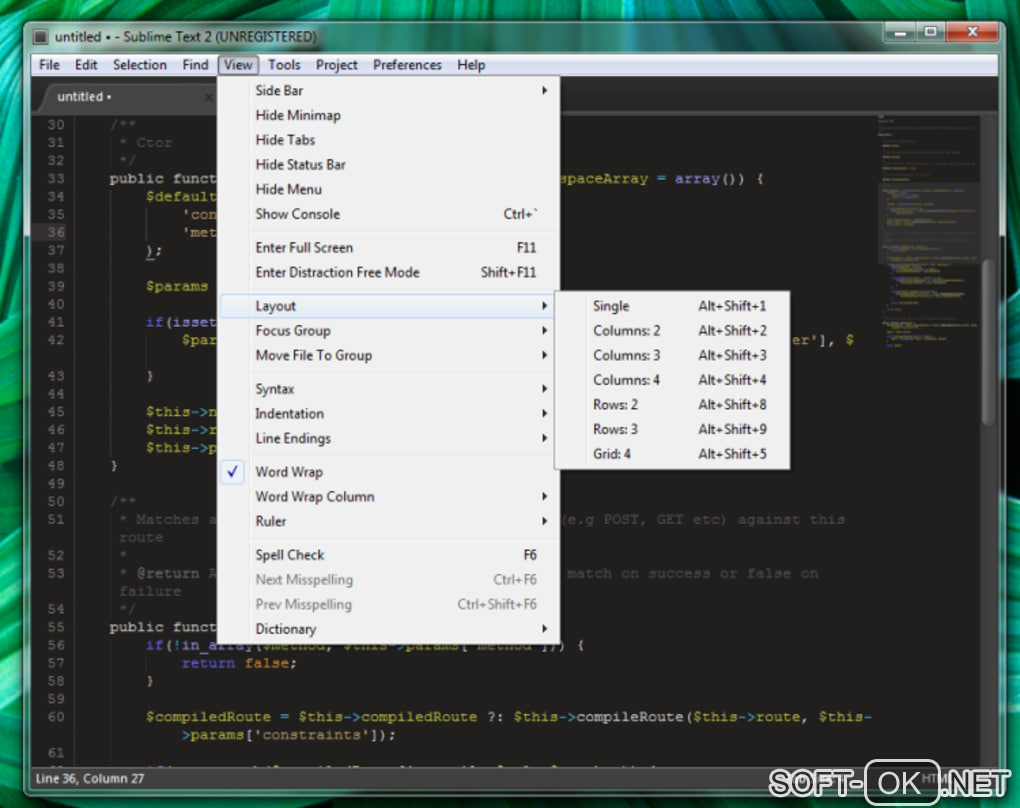Select the Columns: 3 layout
Viewport: 1020px width, 808px height.
tap(673, 355)
